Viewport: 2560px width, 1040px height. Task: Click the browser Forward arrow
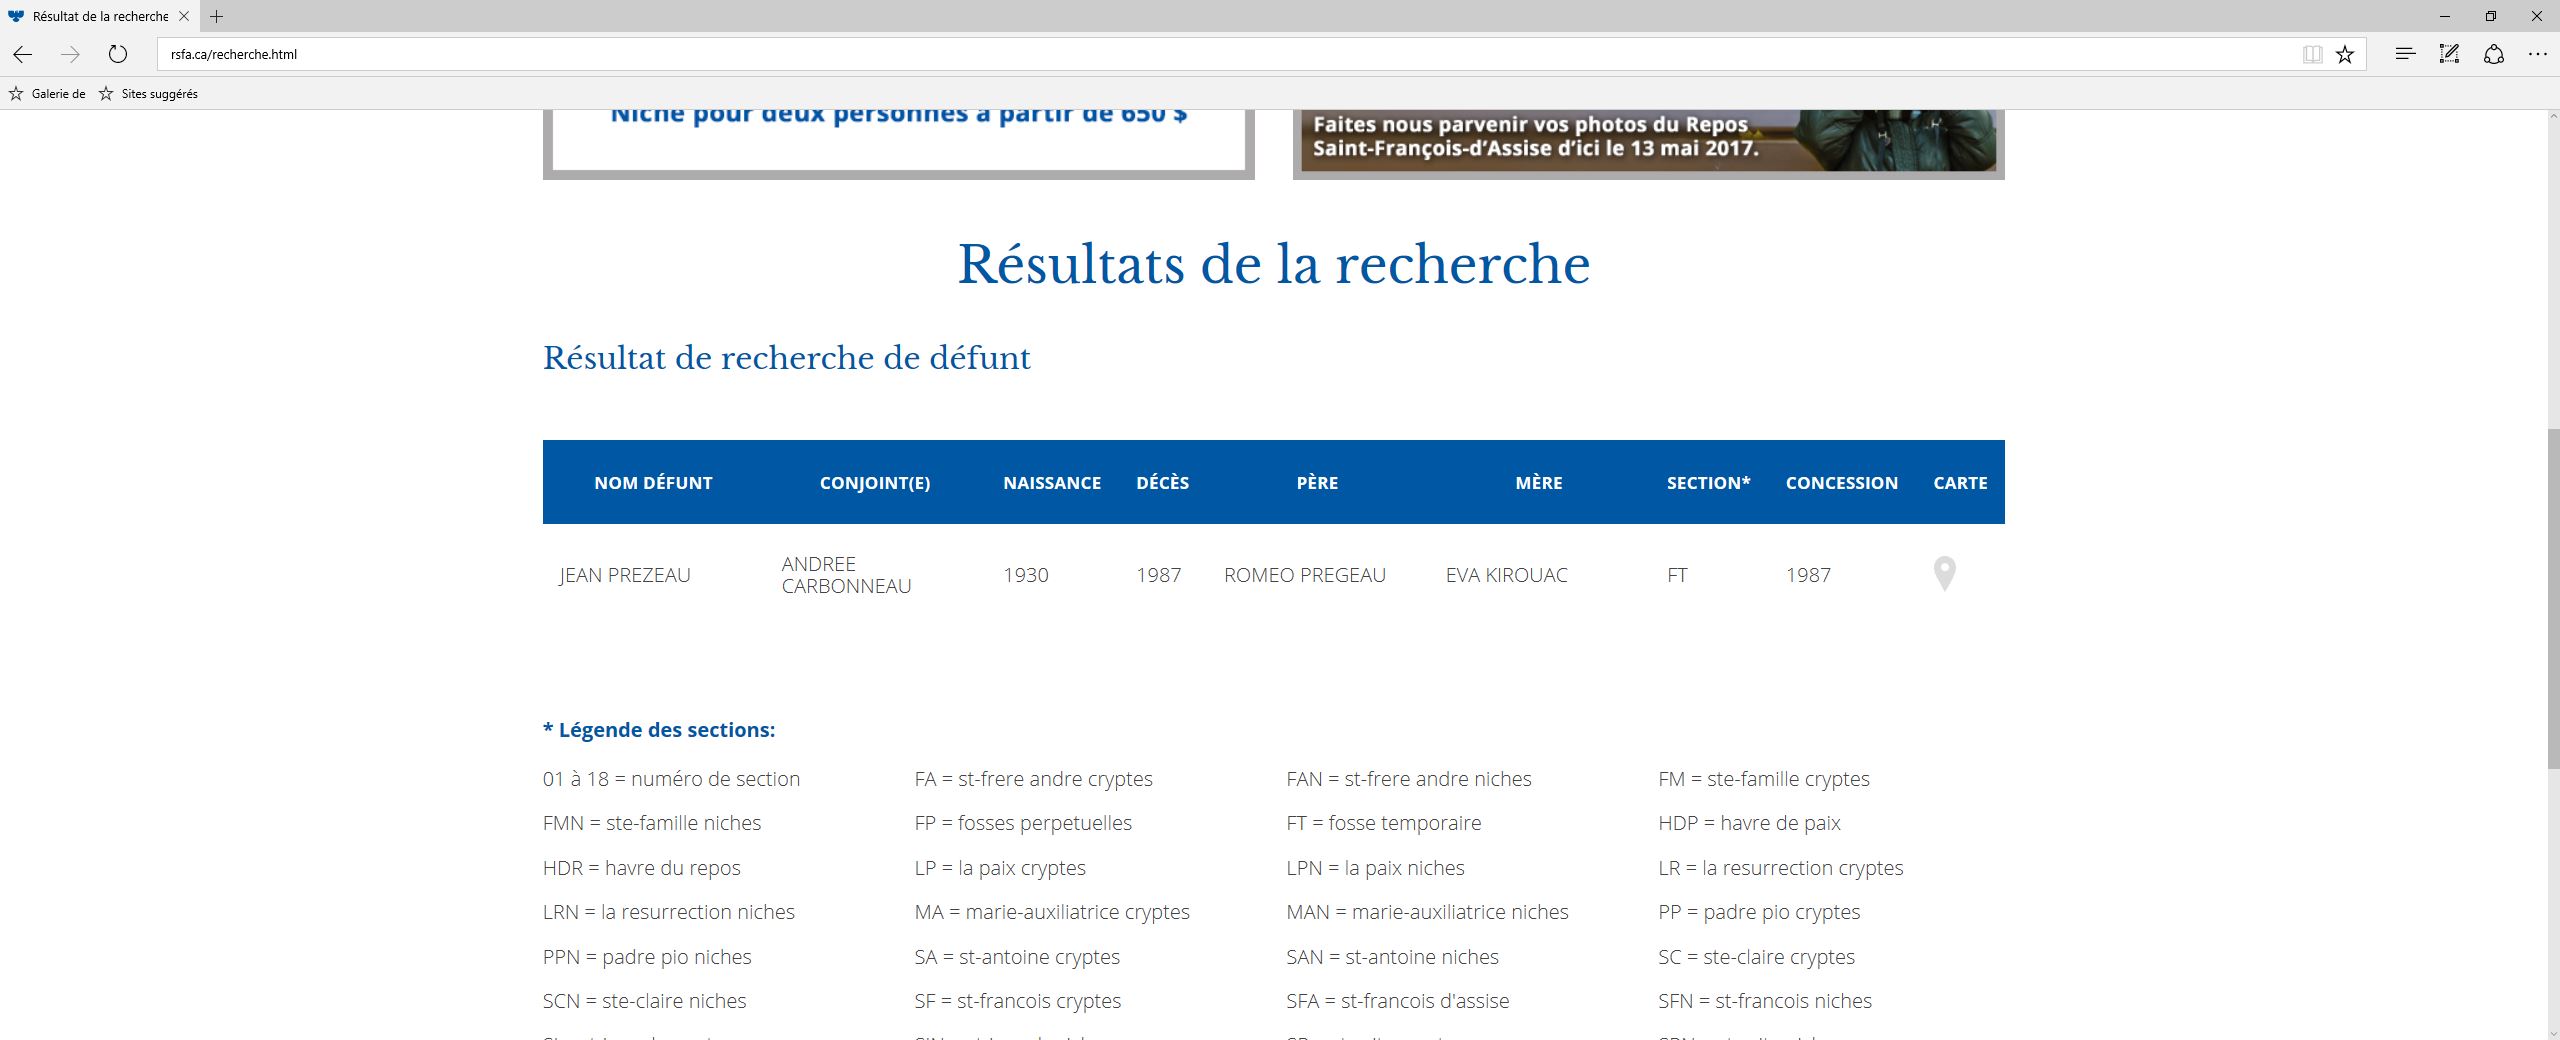[70, 54]
